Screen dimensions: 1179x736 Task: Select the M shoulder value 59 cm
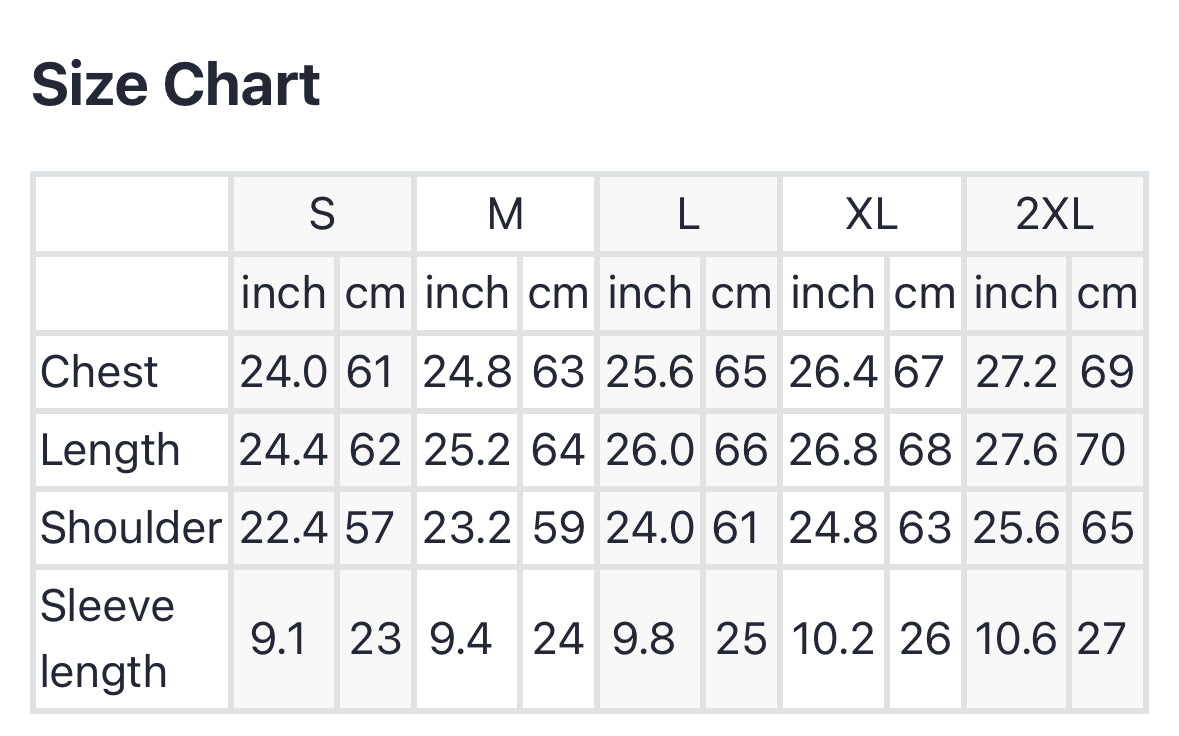click(x=558, y=528)
